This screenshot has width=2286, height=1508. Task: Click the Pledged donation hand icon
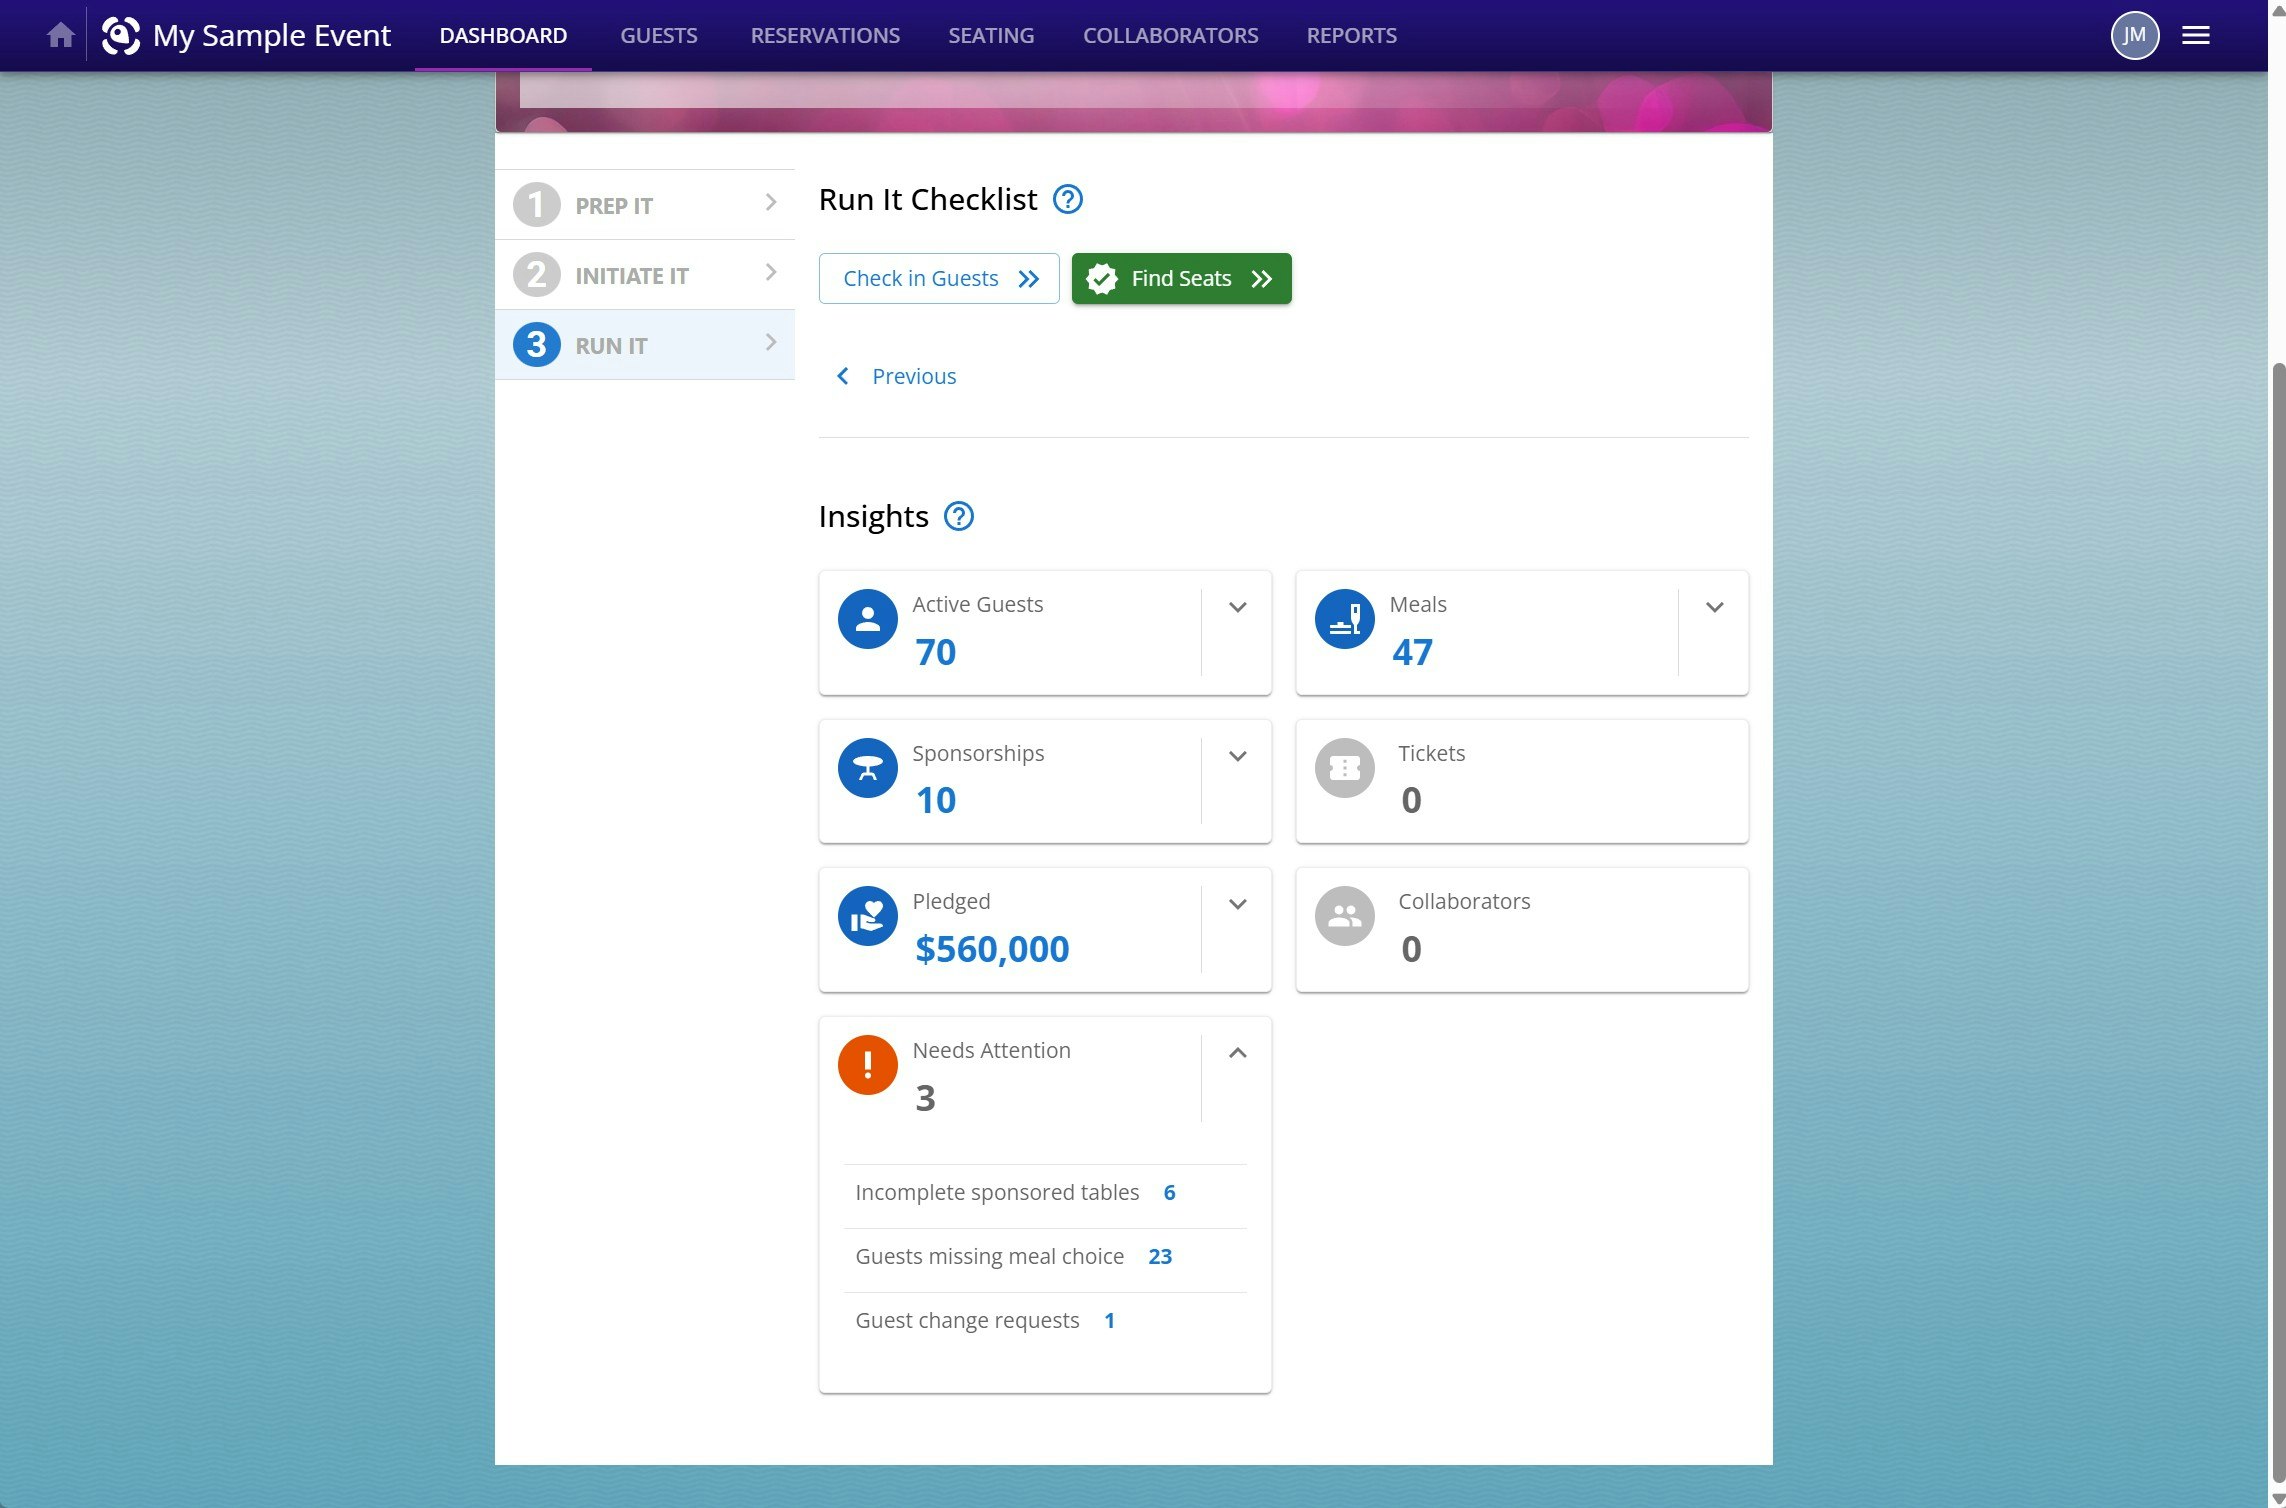point(867,916)
